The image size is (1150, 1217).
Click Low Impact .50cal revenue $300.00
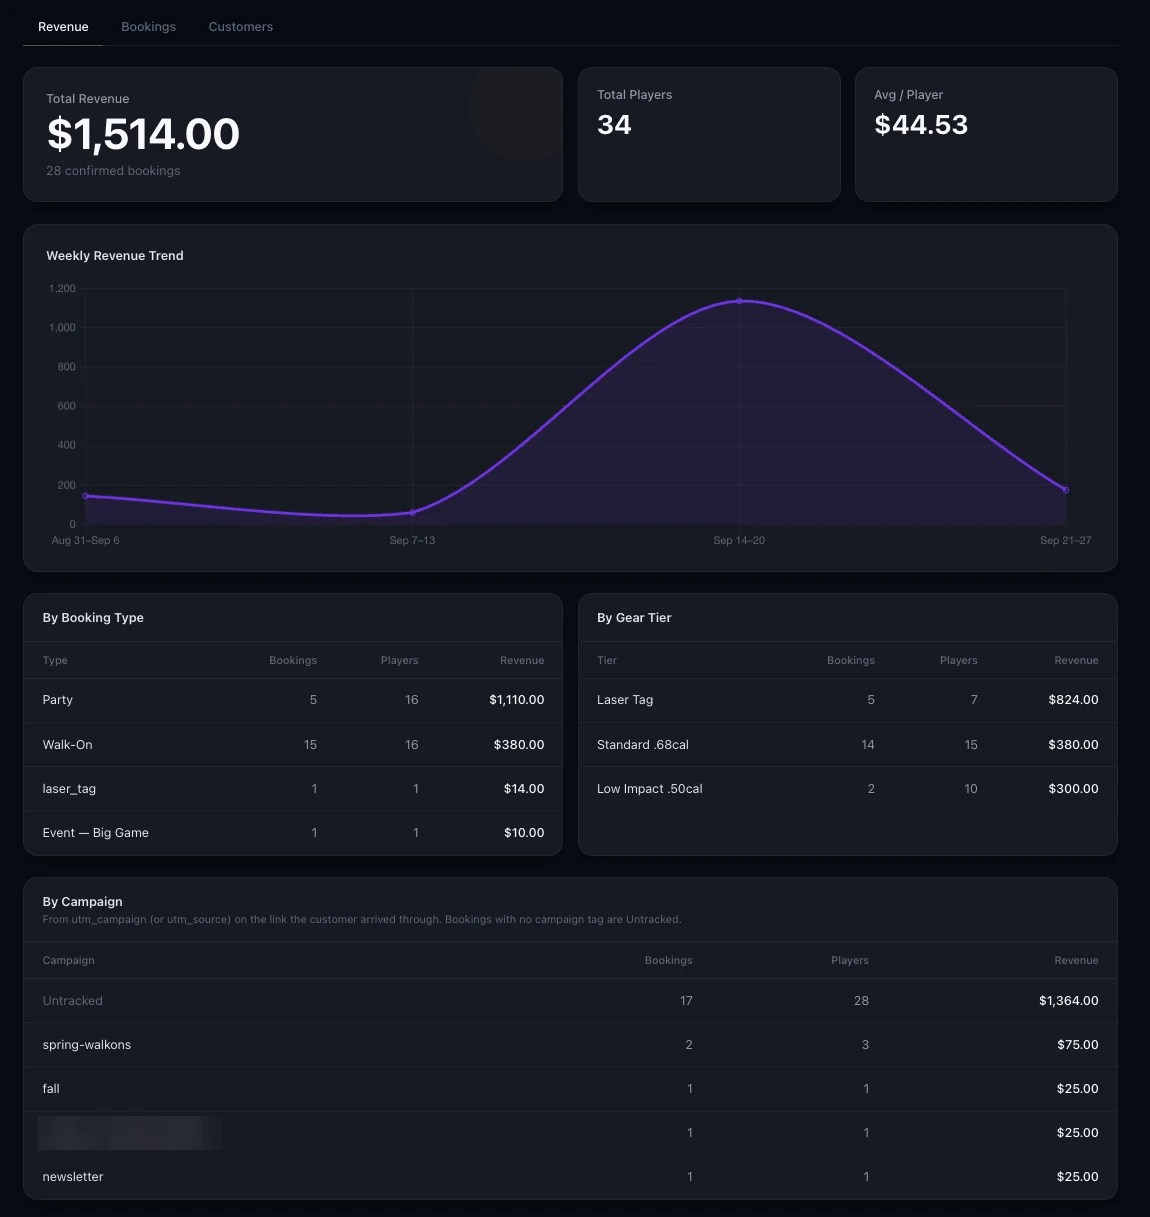(x=1073, y=789)
